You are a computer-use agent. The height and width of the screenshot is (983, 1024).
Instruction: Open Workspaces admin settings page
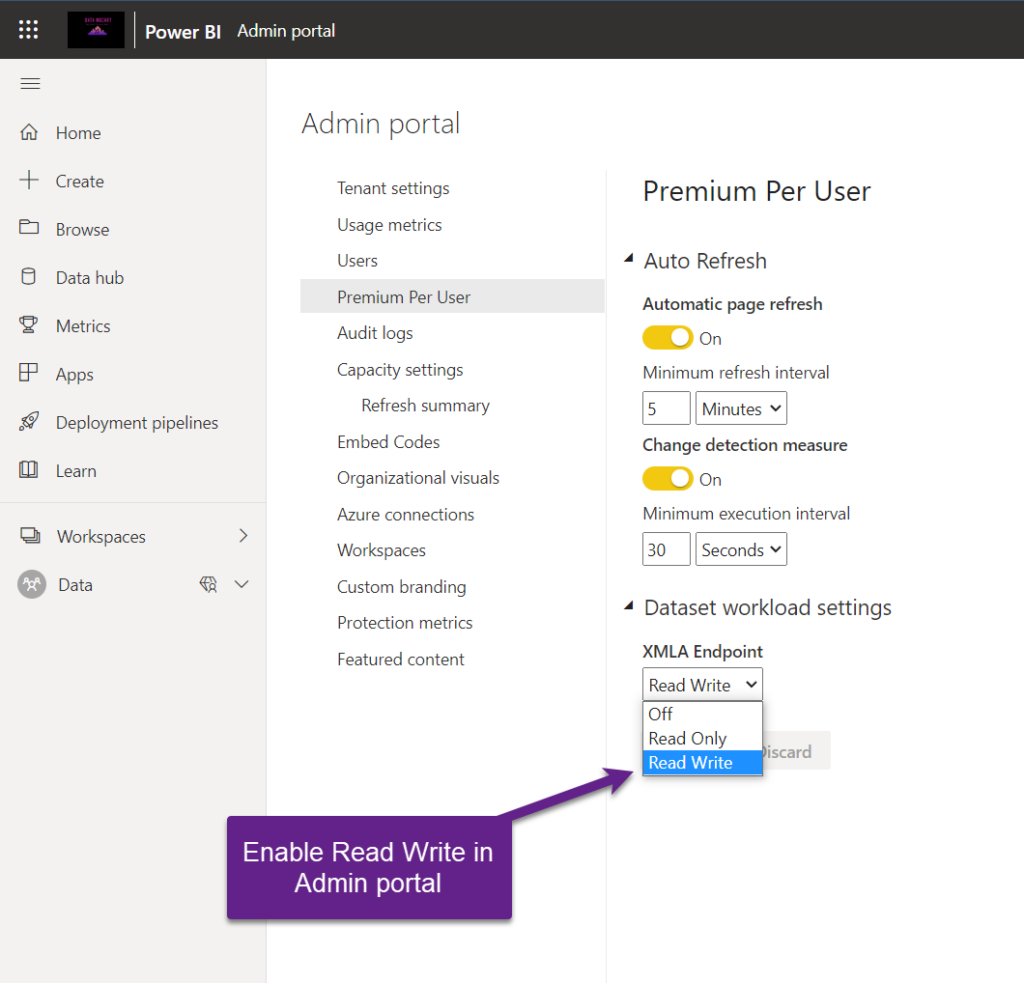[381, 551]
